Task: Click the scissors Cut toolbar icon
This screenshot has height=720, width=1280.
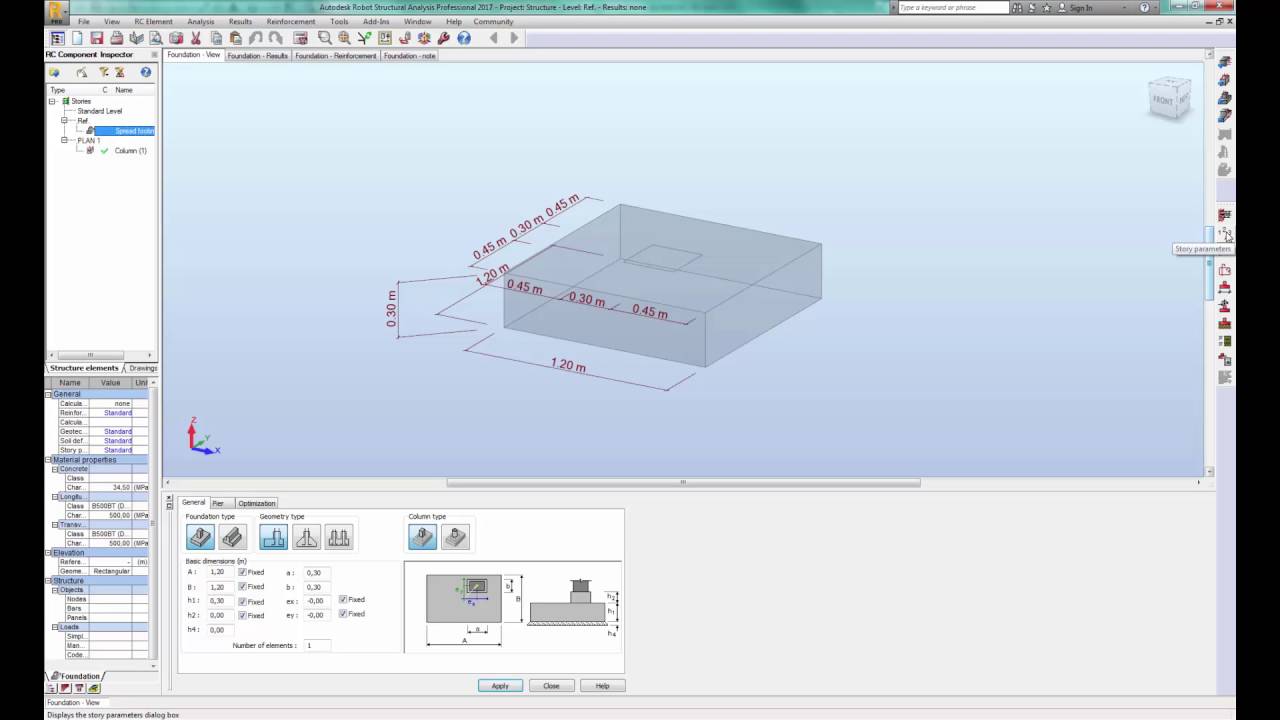Action: point(196,38)
